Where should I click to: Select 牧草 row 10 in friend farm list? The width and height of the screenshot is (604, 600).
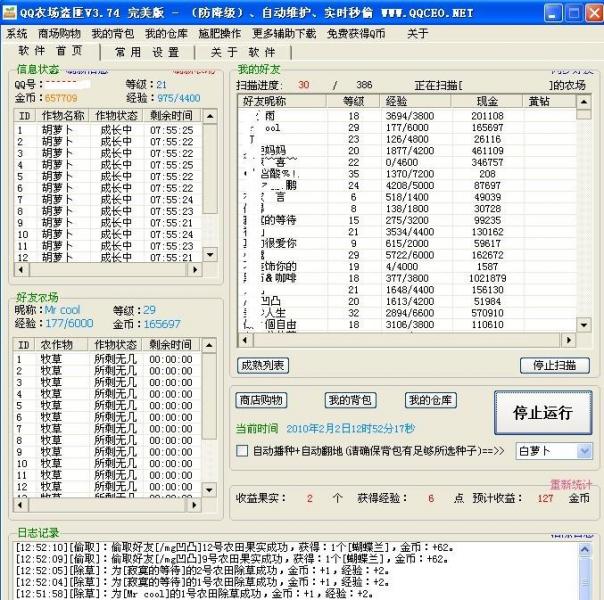[107, 463]
